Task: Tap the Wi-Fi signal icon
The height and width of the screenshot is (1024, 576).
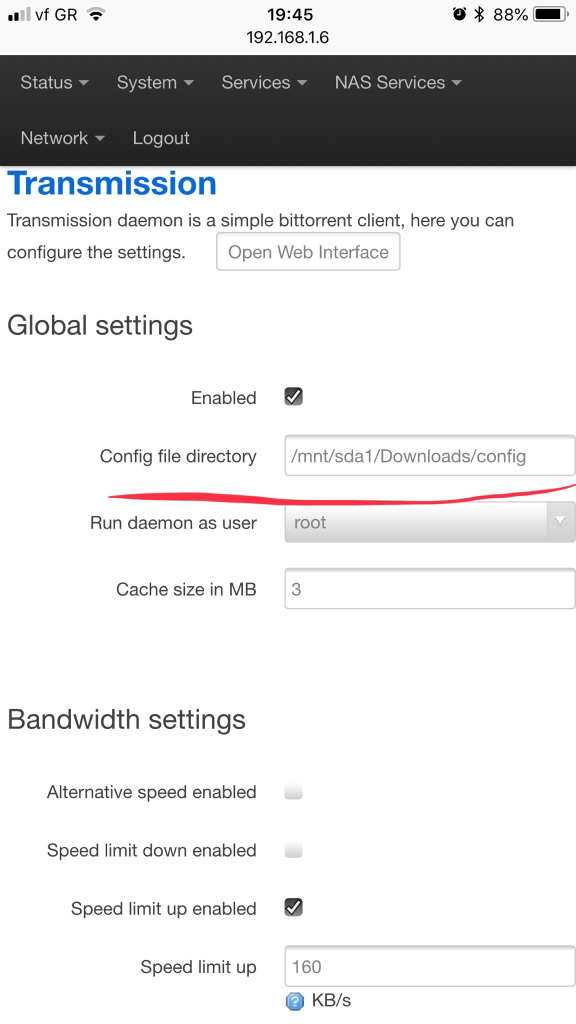Action: (x=96, y=14)
